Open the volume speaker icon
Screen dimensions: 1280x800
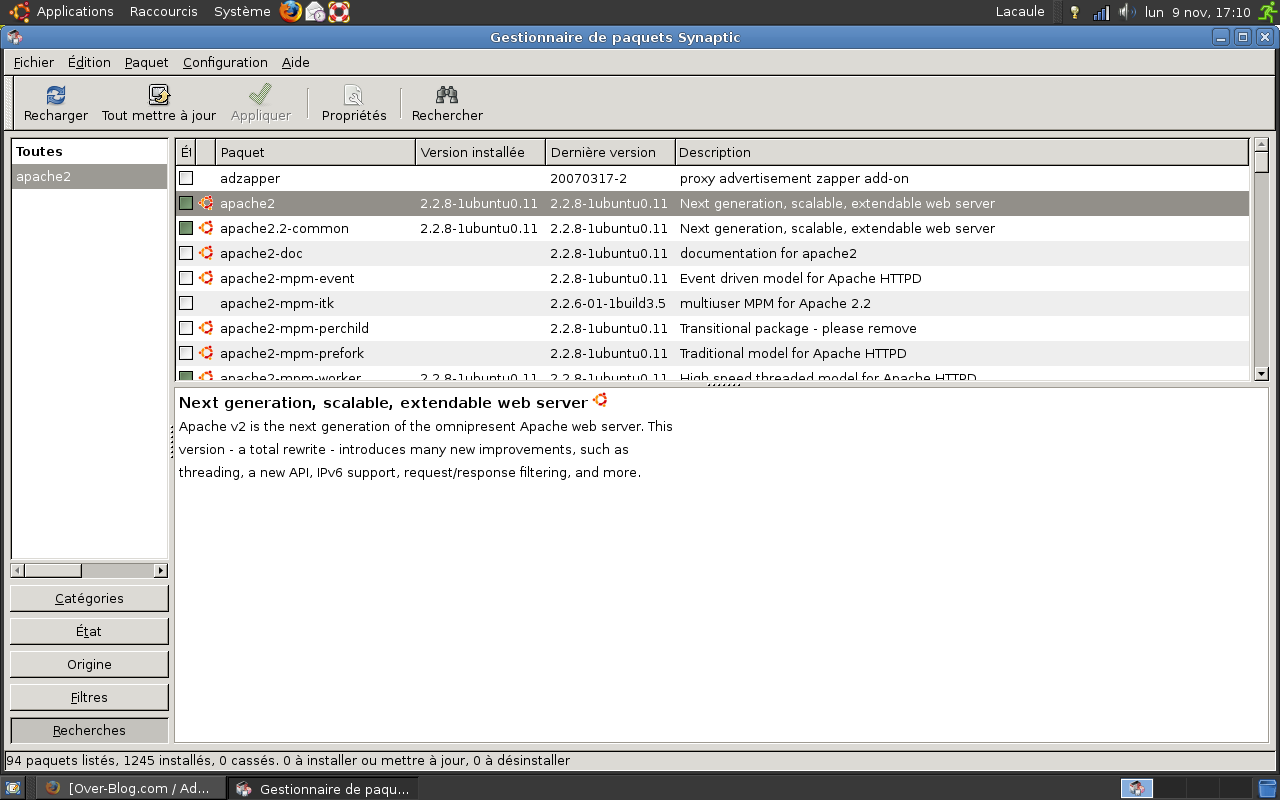coord(1127,12)
